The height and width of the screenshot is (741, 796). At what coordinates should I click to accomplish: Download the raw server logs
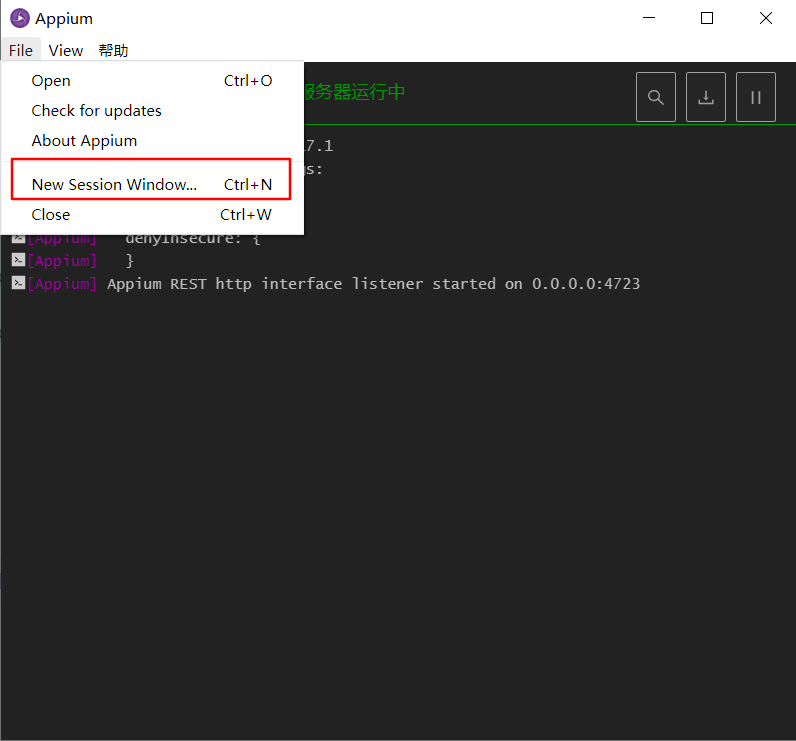tap(706, 97)
